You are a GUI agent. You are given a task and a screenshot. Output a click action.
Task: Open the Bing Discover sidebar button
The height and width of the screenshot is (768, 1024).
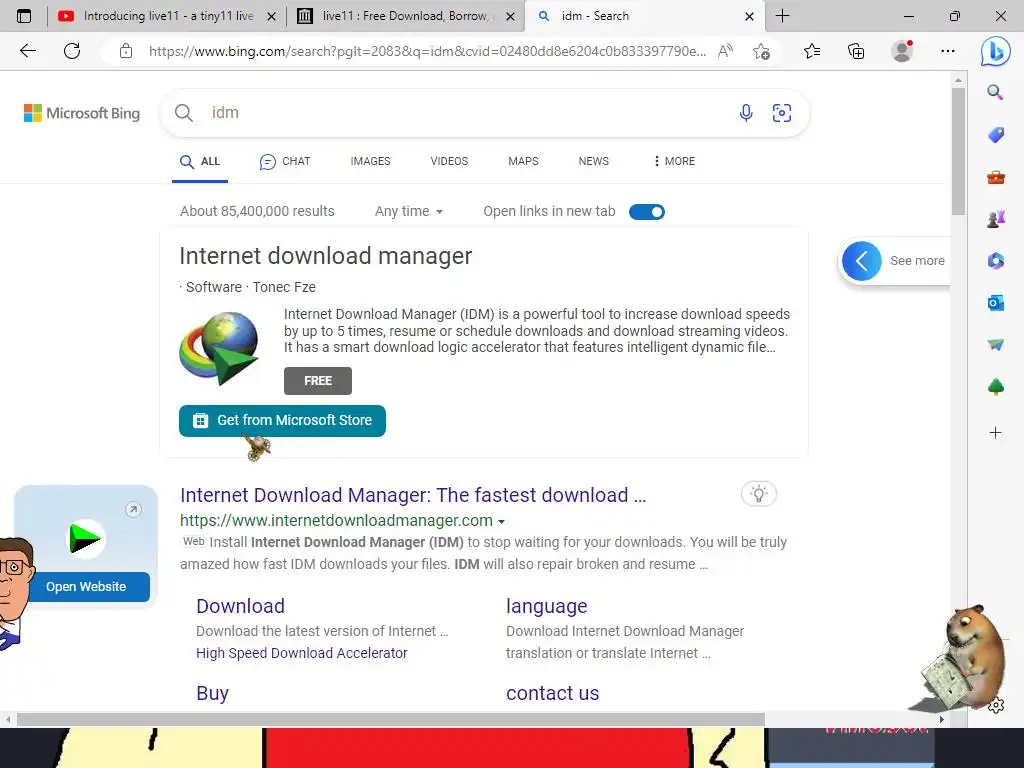click(995, 52)
